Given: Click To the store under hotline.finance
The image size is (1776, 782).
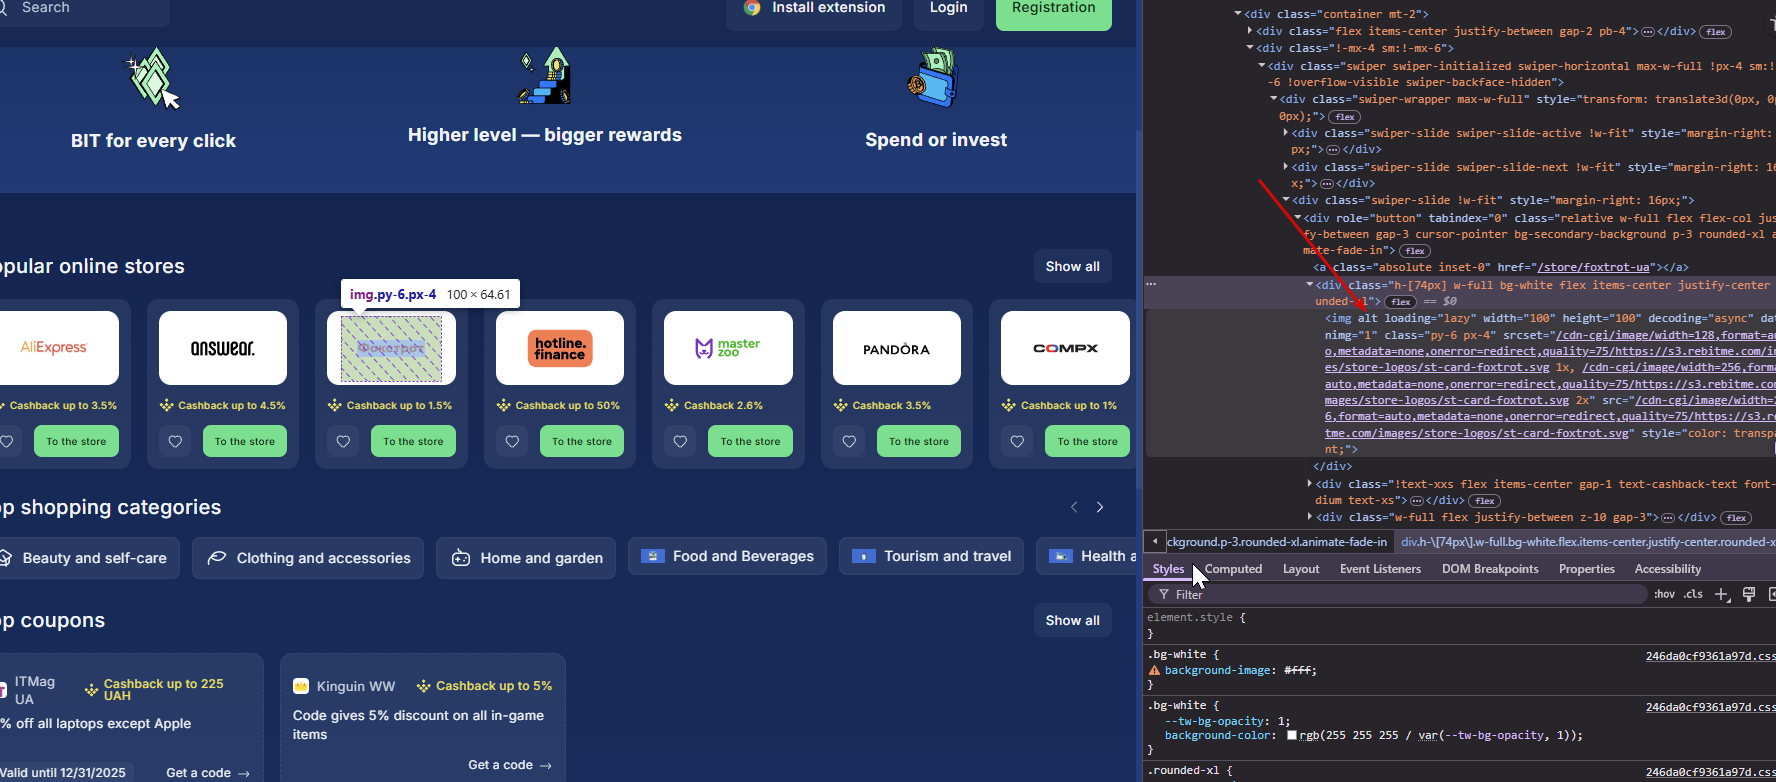Looking at the screenshot, I should pos(582,441).
